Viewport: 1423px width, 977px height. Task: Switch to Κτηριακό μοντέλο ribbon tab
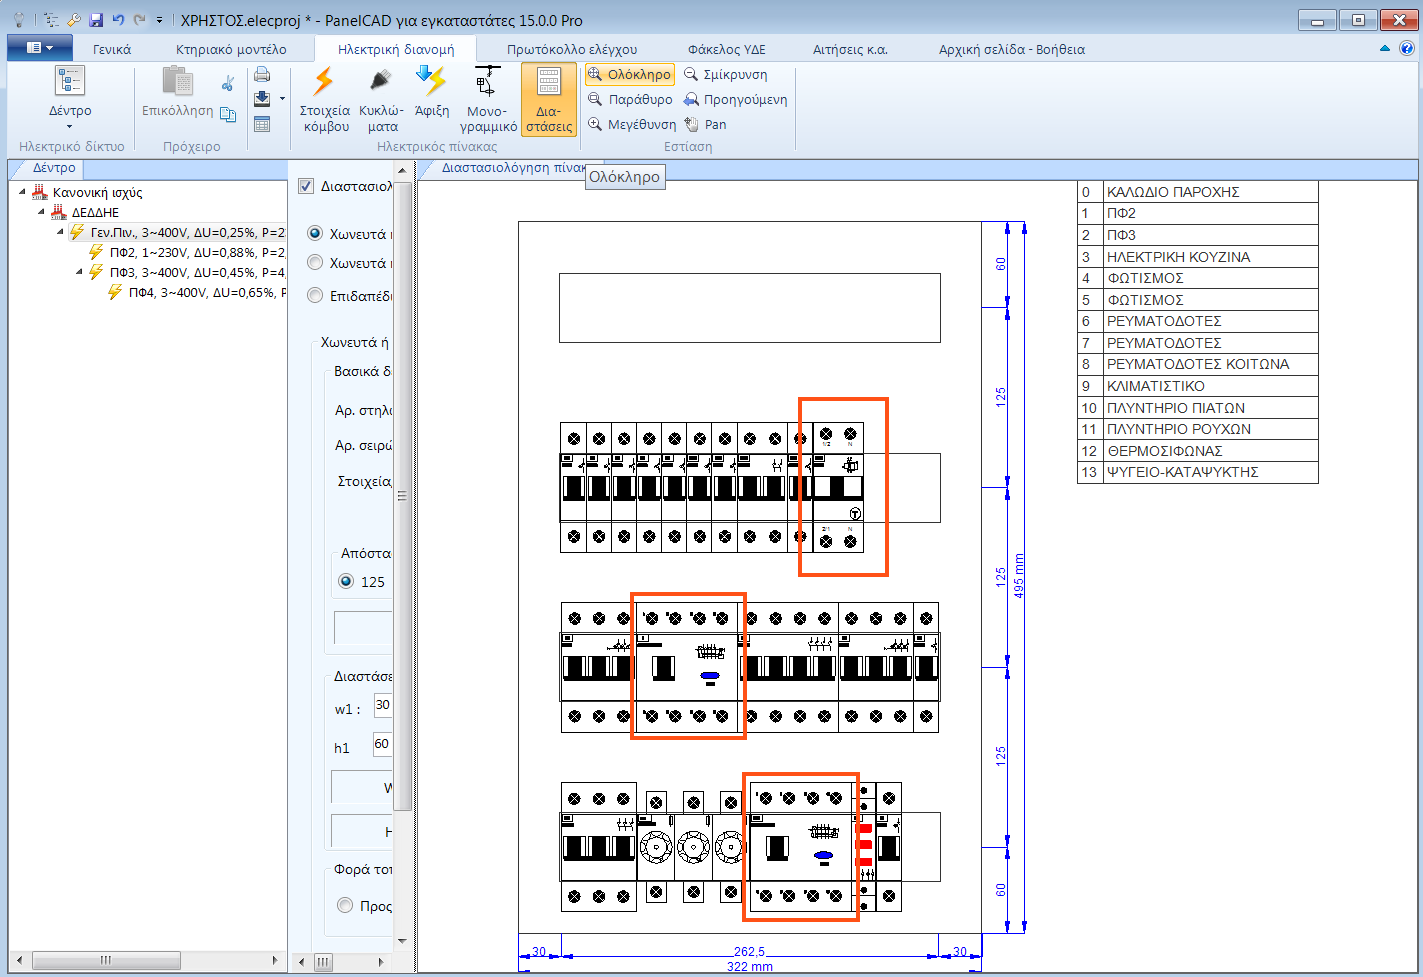[231, 49]
